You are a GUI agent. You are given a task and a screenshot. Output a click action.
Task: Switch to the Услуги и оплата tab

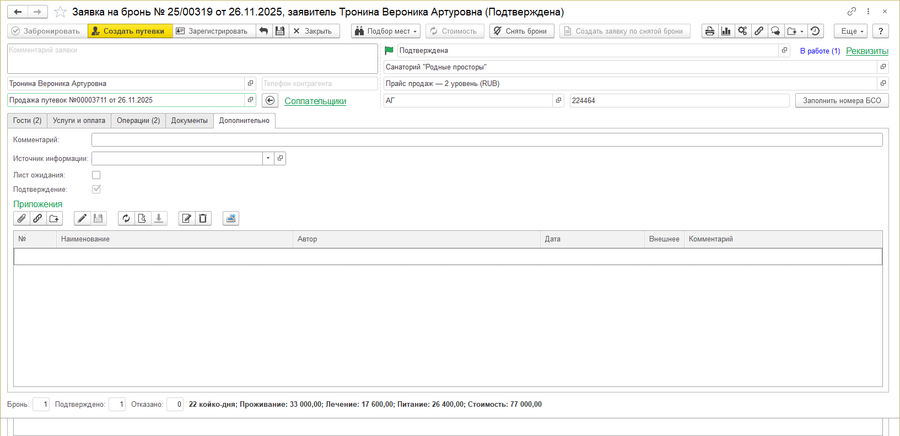[79, 120]
